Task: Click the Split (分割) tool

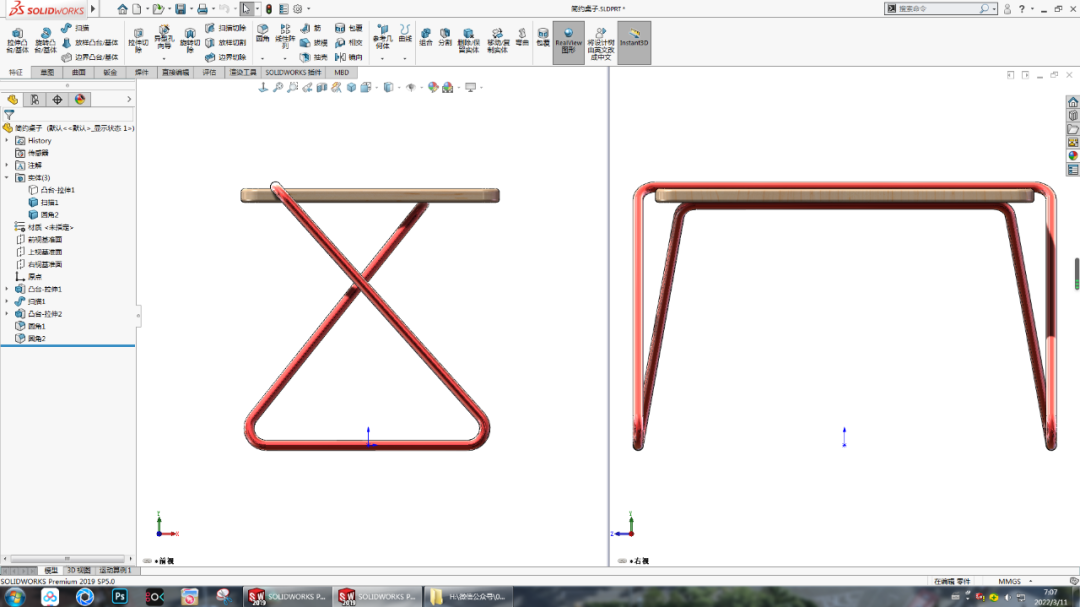Action: pyautogui.click(x=445, y=38)
